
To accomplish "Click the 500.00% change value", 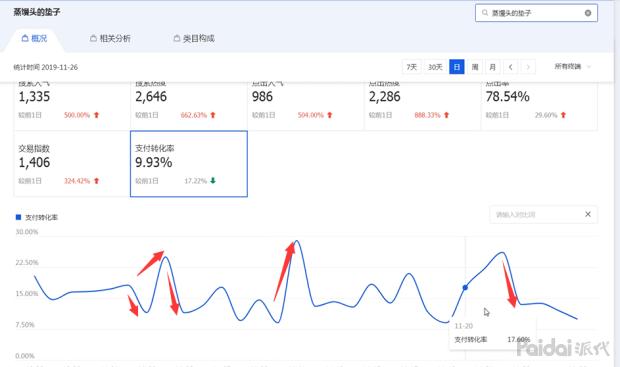I will coord(77,115).
